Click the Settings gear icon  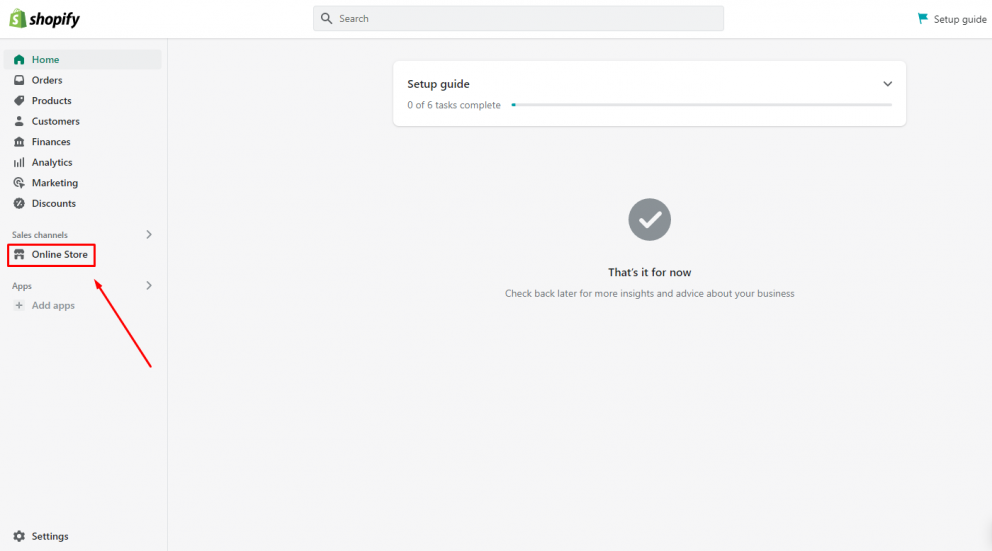point(19,536)
